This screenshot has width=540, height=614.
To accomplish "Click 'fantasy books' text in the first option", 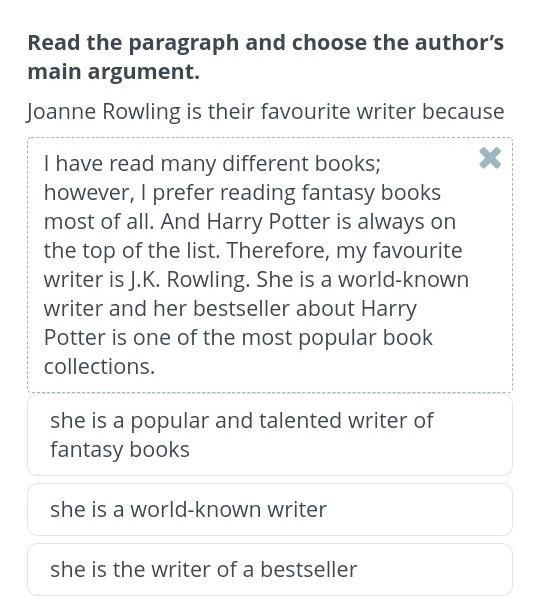I will tap(120, 450).
